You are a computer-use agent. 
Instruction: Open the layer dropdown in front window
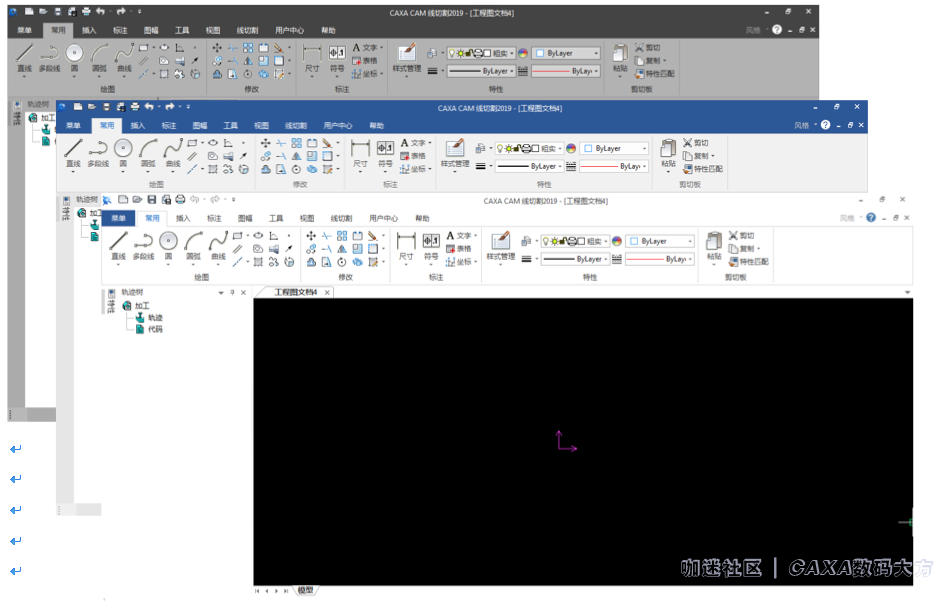click(575, 241)
